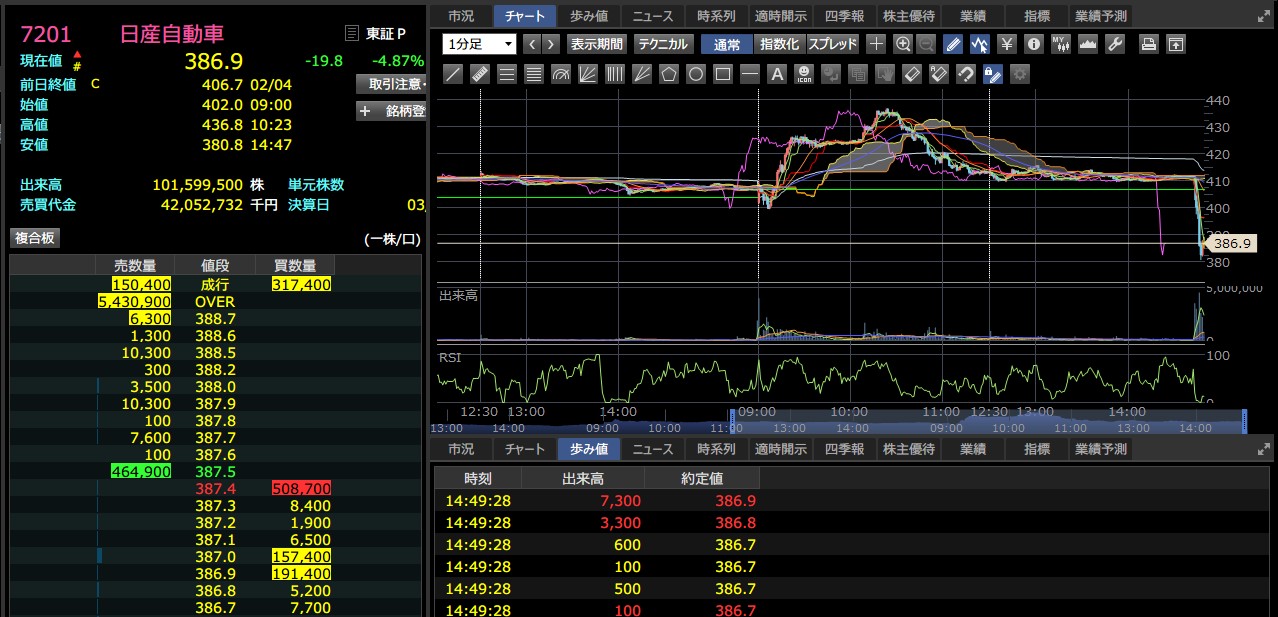
Task: Click right handle of chart range slider
Action: pos(1245,419)
